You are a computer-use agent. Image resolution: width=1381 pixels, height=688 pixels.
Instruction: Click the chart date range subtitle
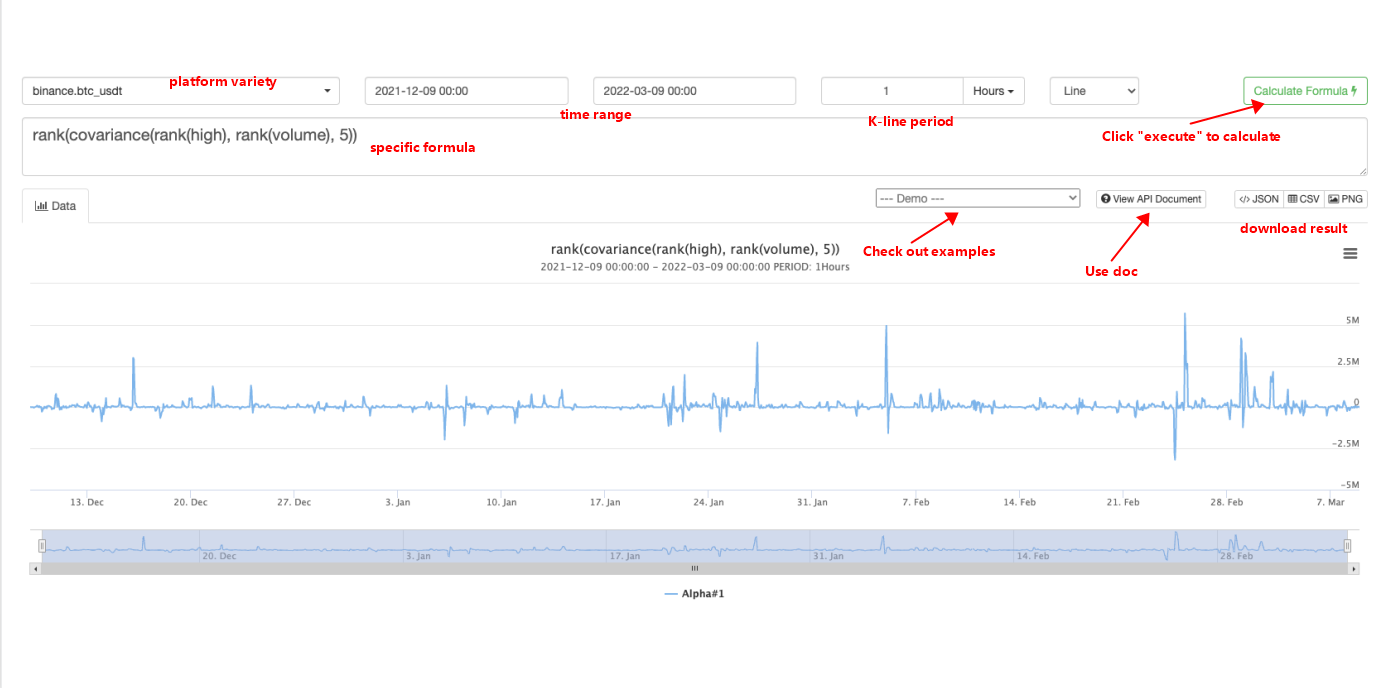(x=695, y=267)
